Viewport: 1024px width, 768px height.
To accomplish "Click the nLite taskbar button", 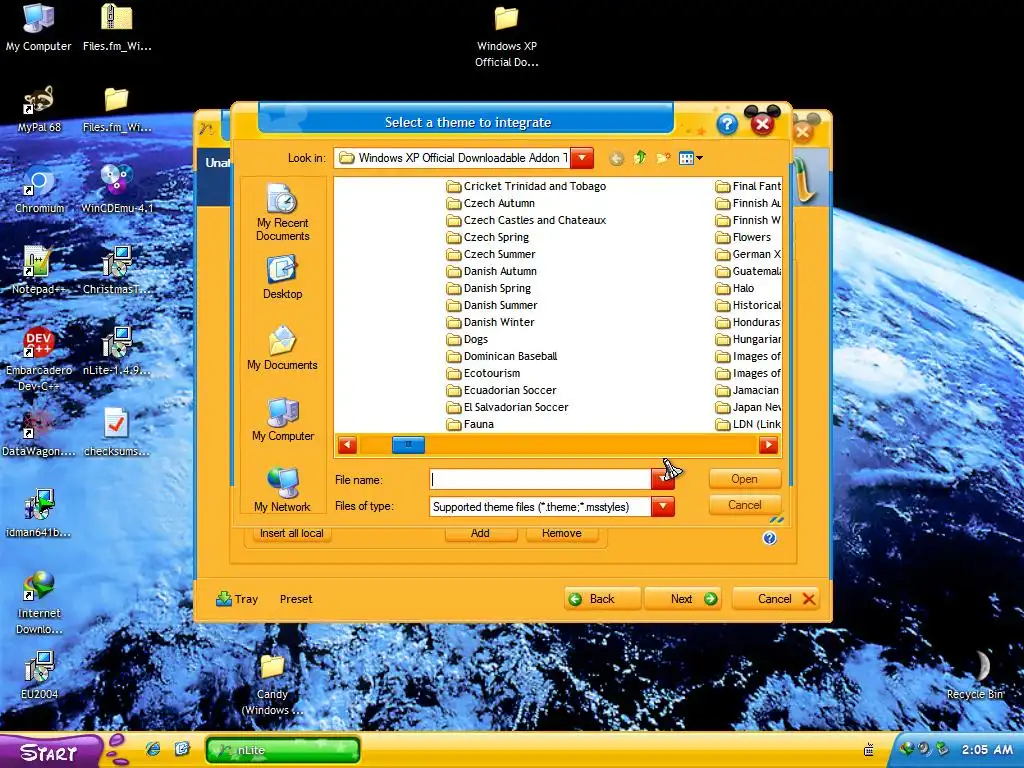I will (x=283, y=750).
